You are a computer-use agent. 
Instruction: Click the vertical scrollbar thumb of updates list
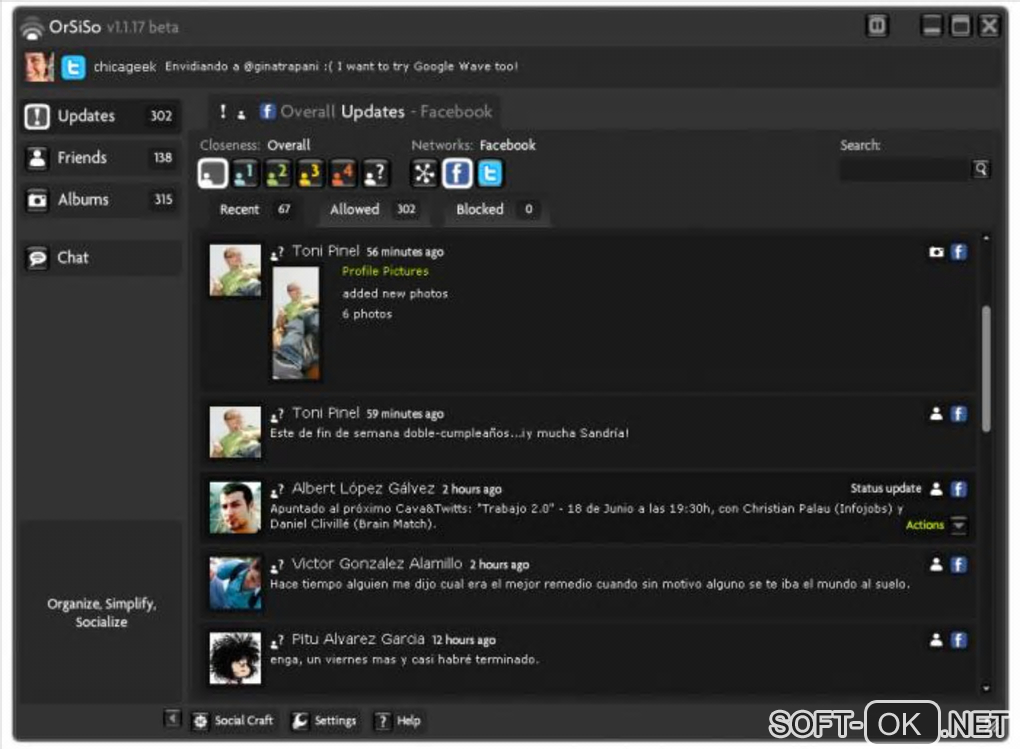(x=986, y=369)
